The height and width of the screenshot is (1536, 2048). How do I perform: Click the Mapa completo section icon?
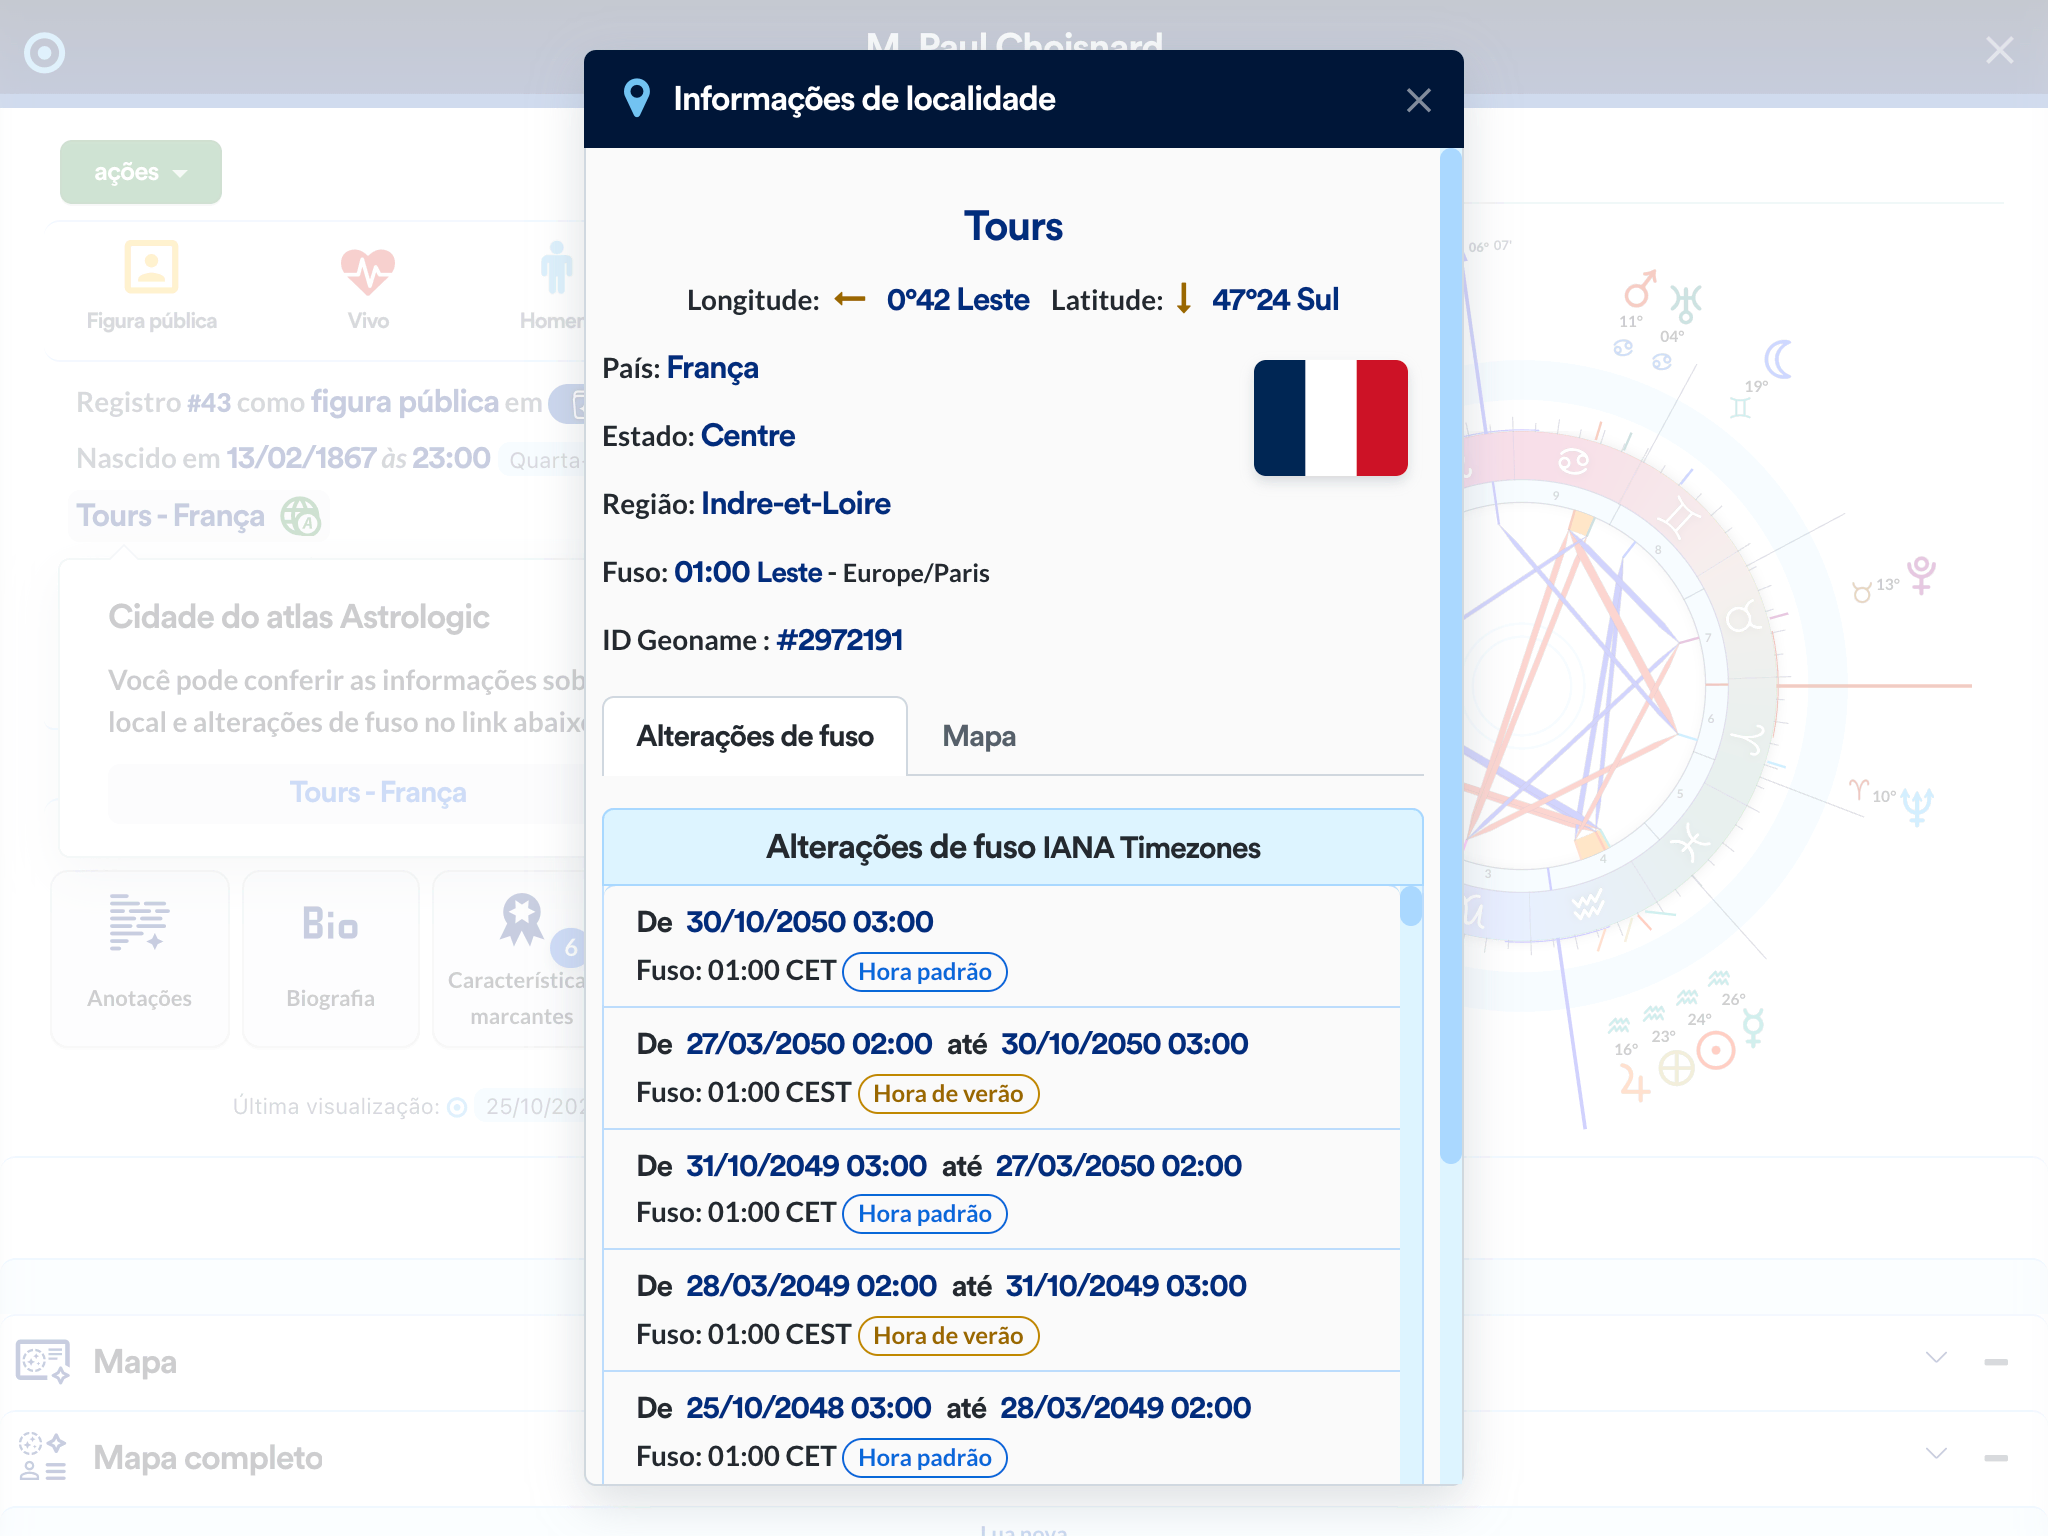(43, 1457)
